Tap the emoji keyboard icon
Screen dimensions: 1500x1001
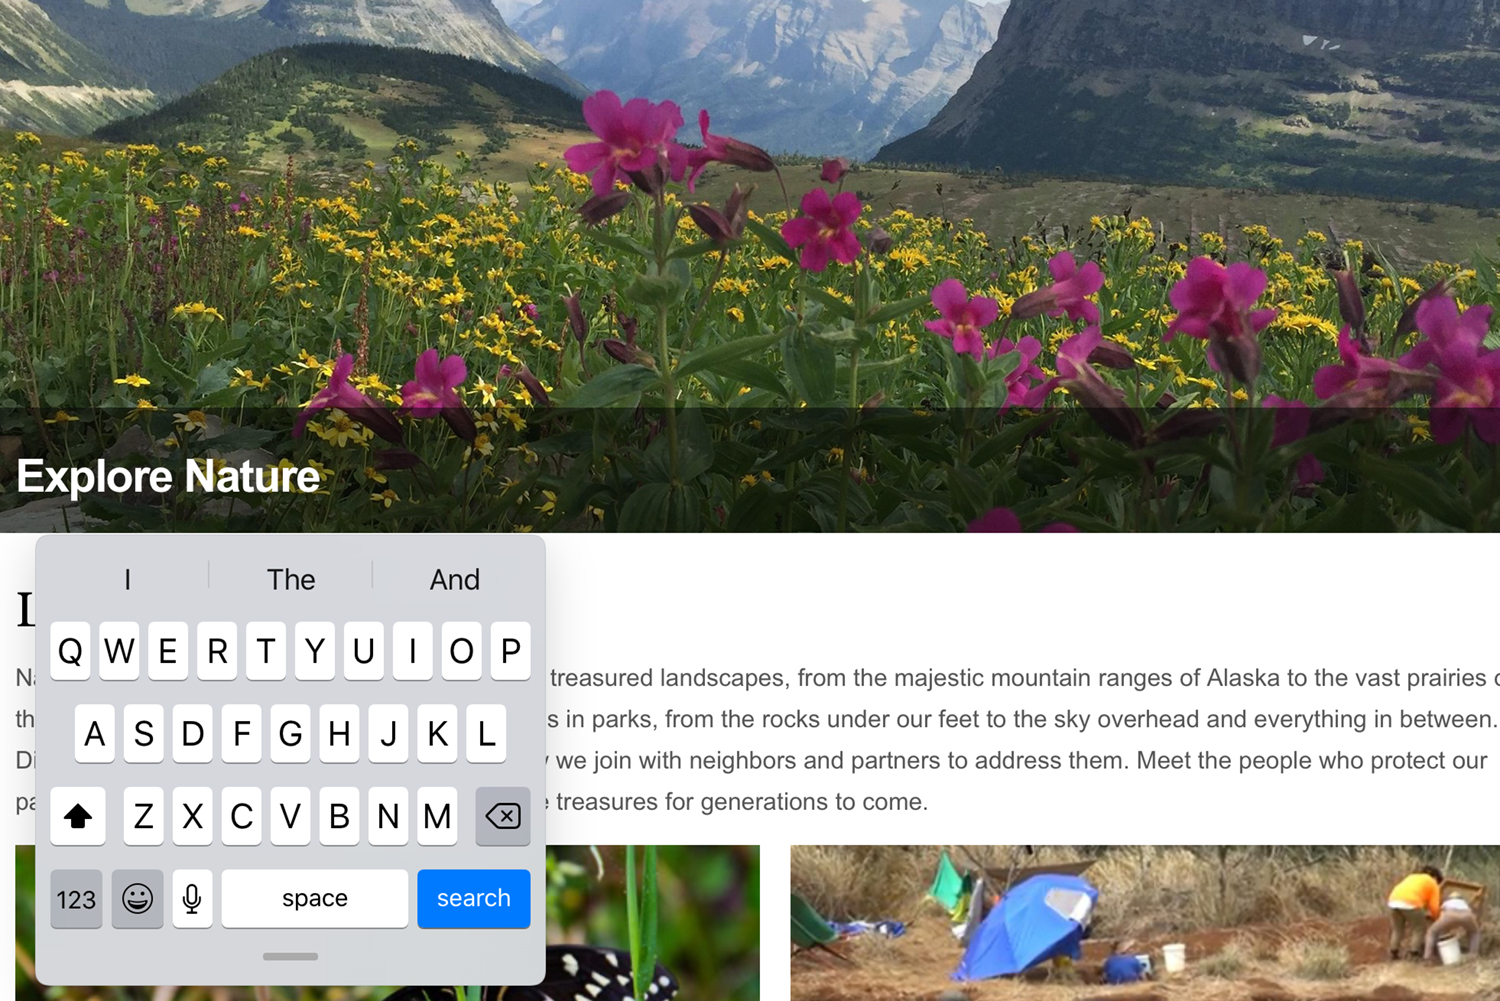point(137,898)
